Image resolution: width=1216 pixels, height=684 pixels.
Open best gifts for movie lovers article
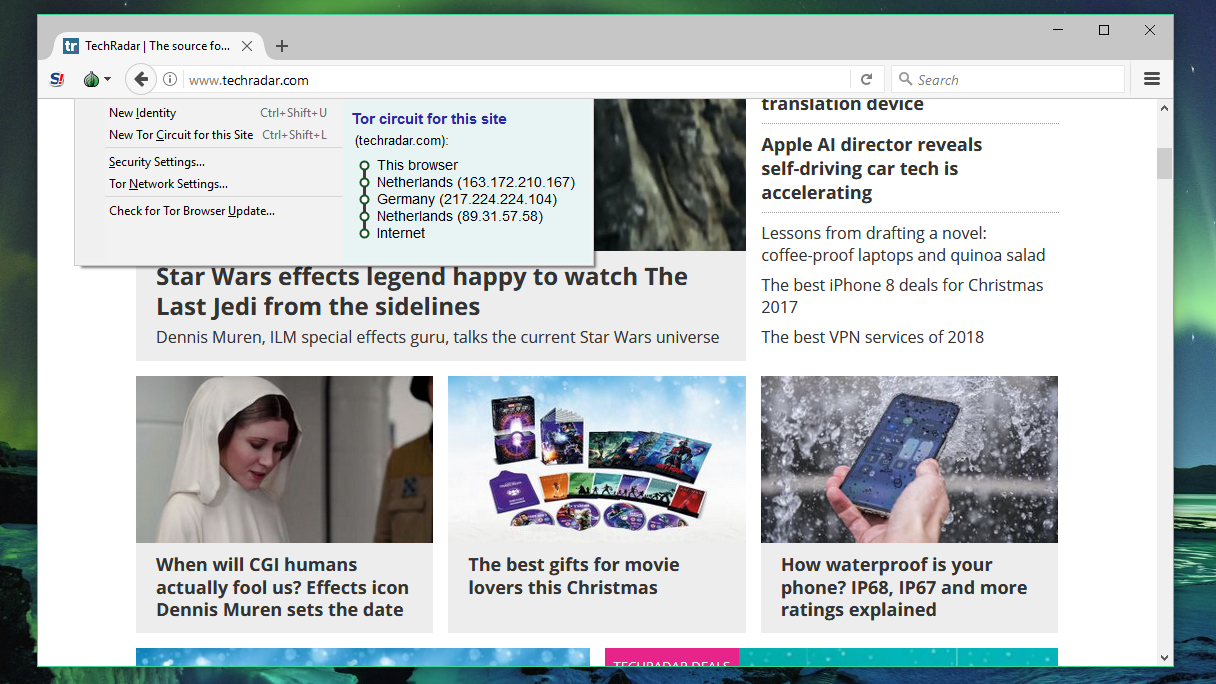pos(574,576)
